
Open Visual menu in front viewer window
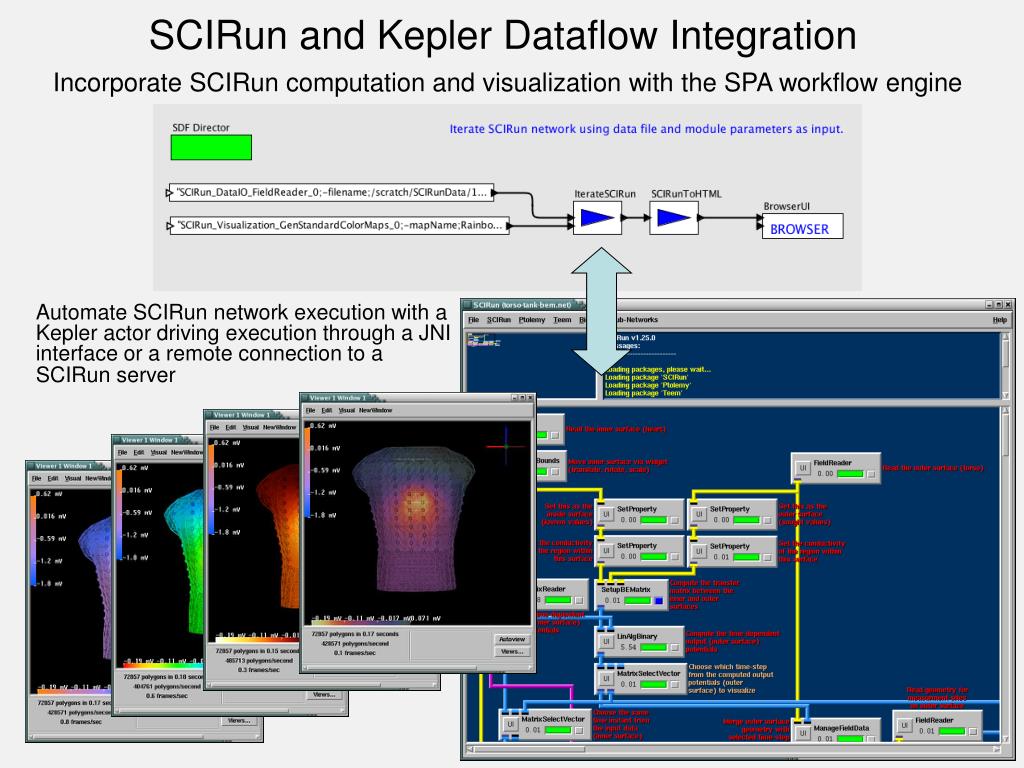pos(346,411)
